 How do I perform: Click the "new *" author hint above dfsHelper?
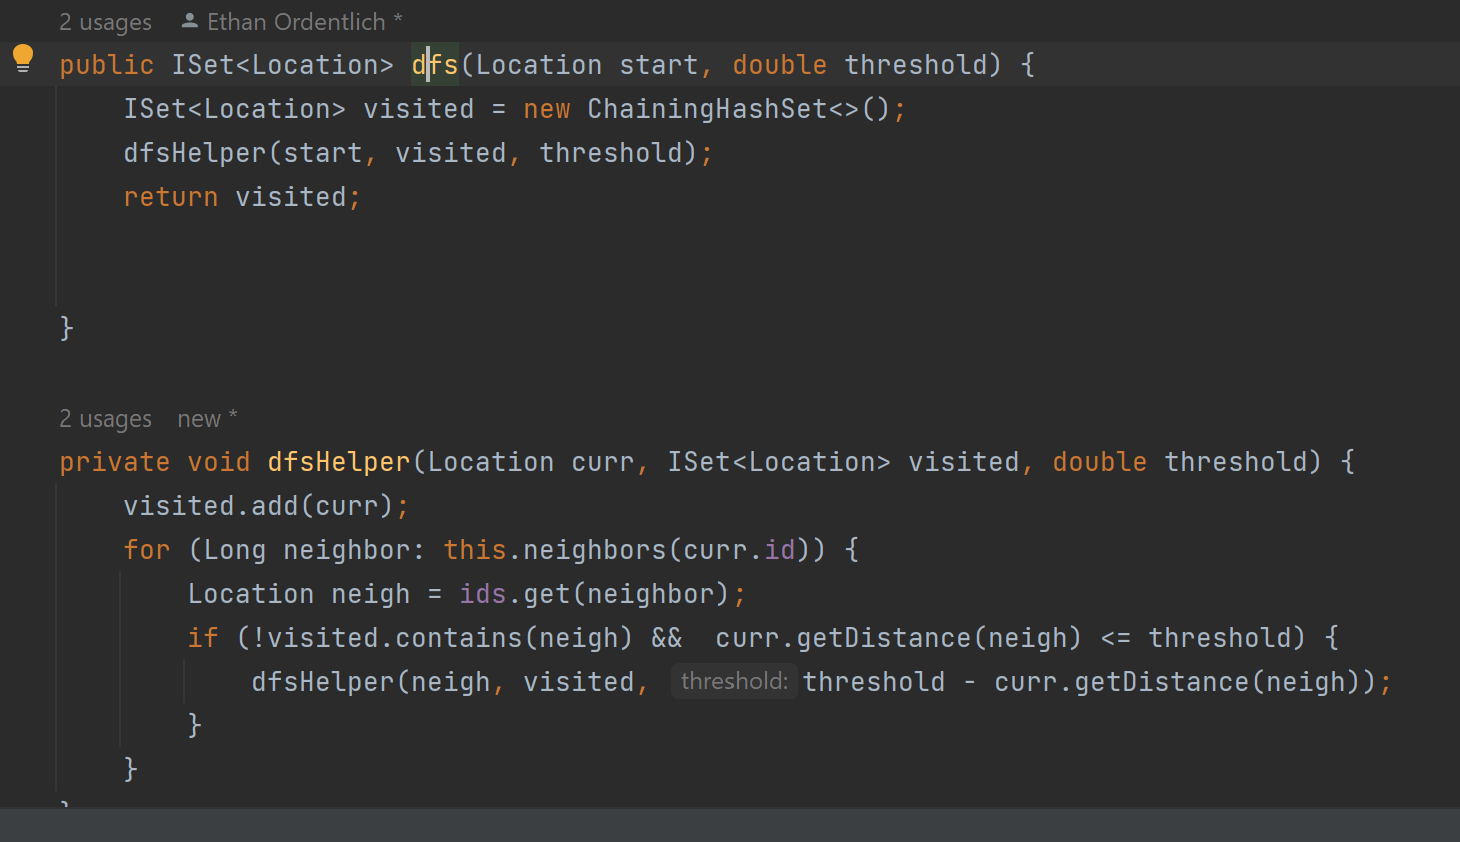pyautogui.click(x=206, y=419)
